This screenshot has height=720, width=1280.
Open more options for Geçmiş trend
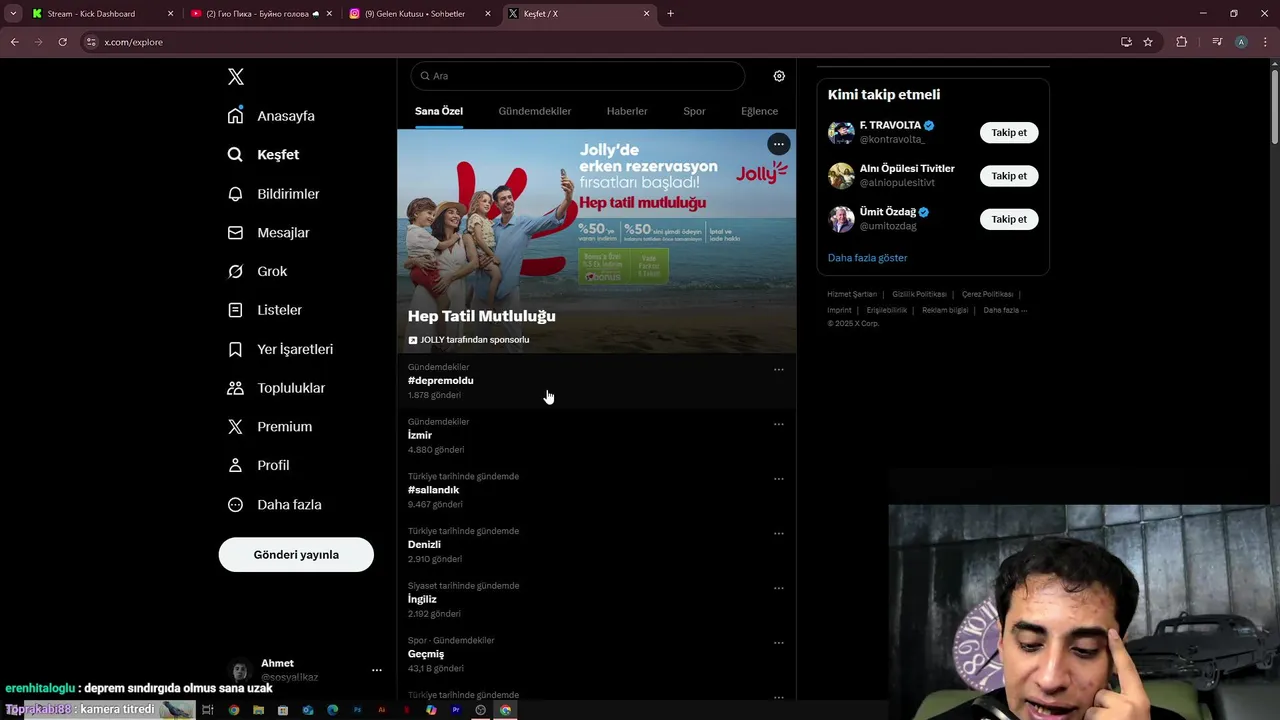pos(778,643)
